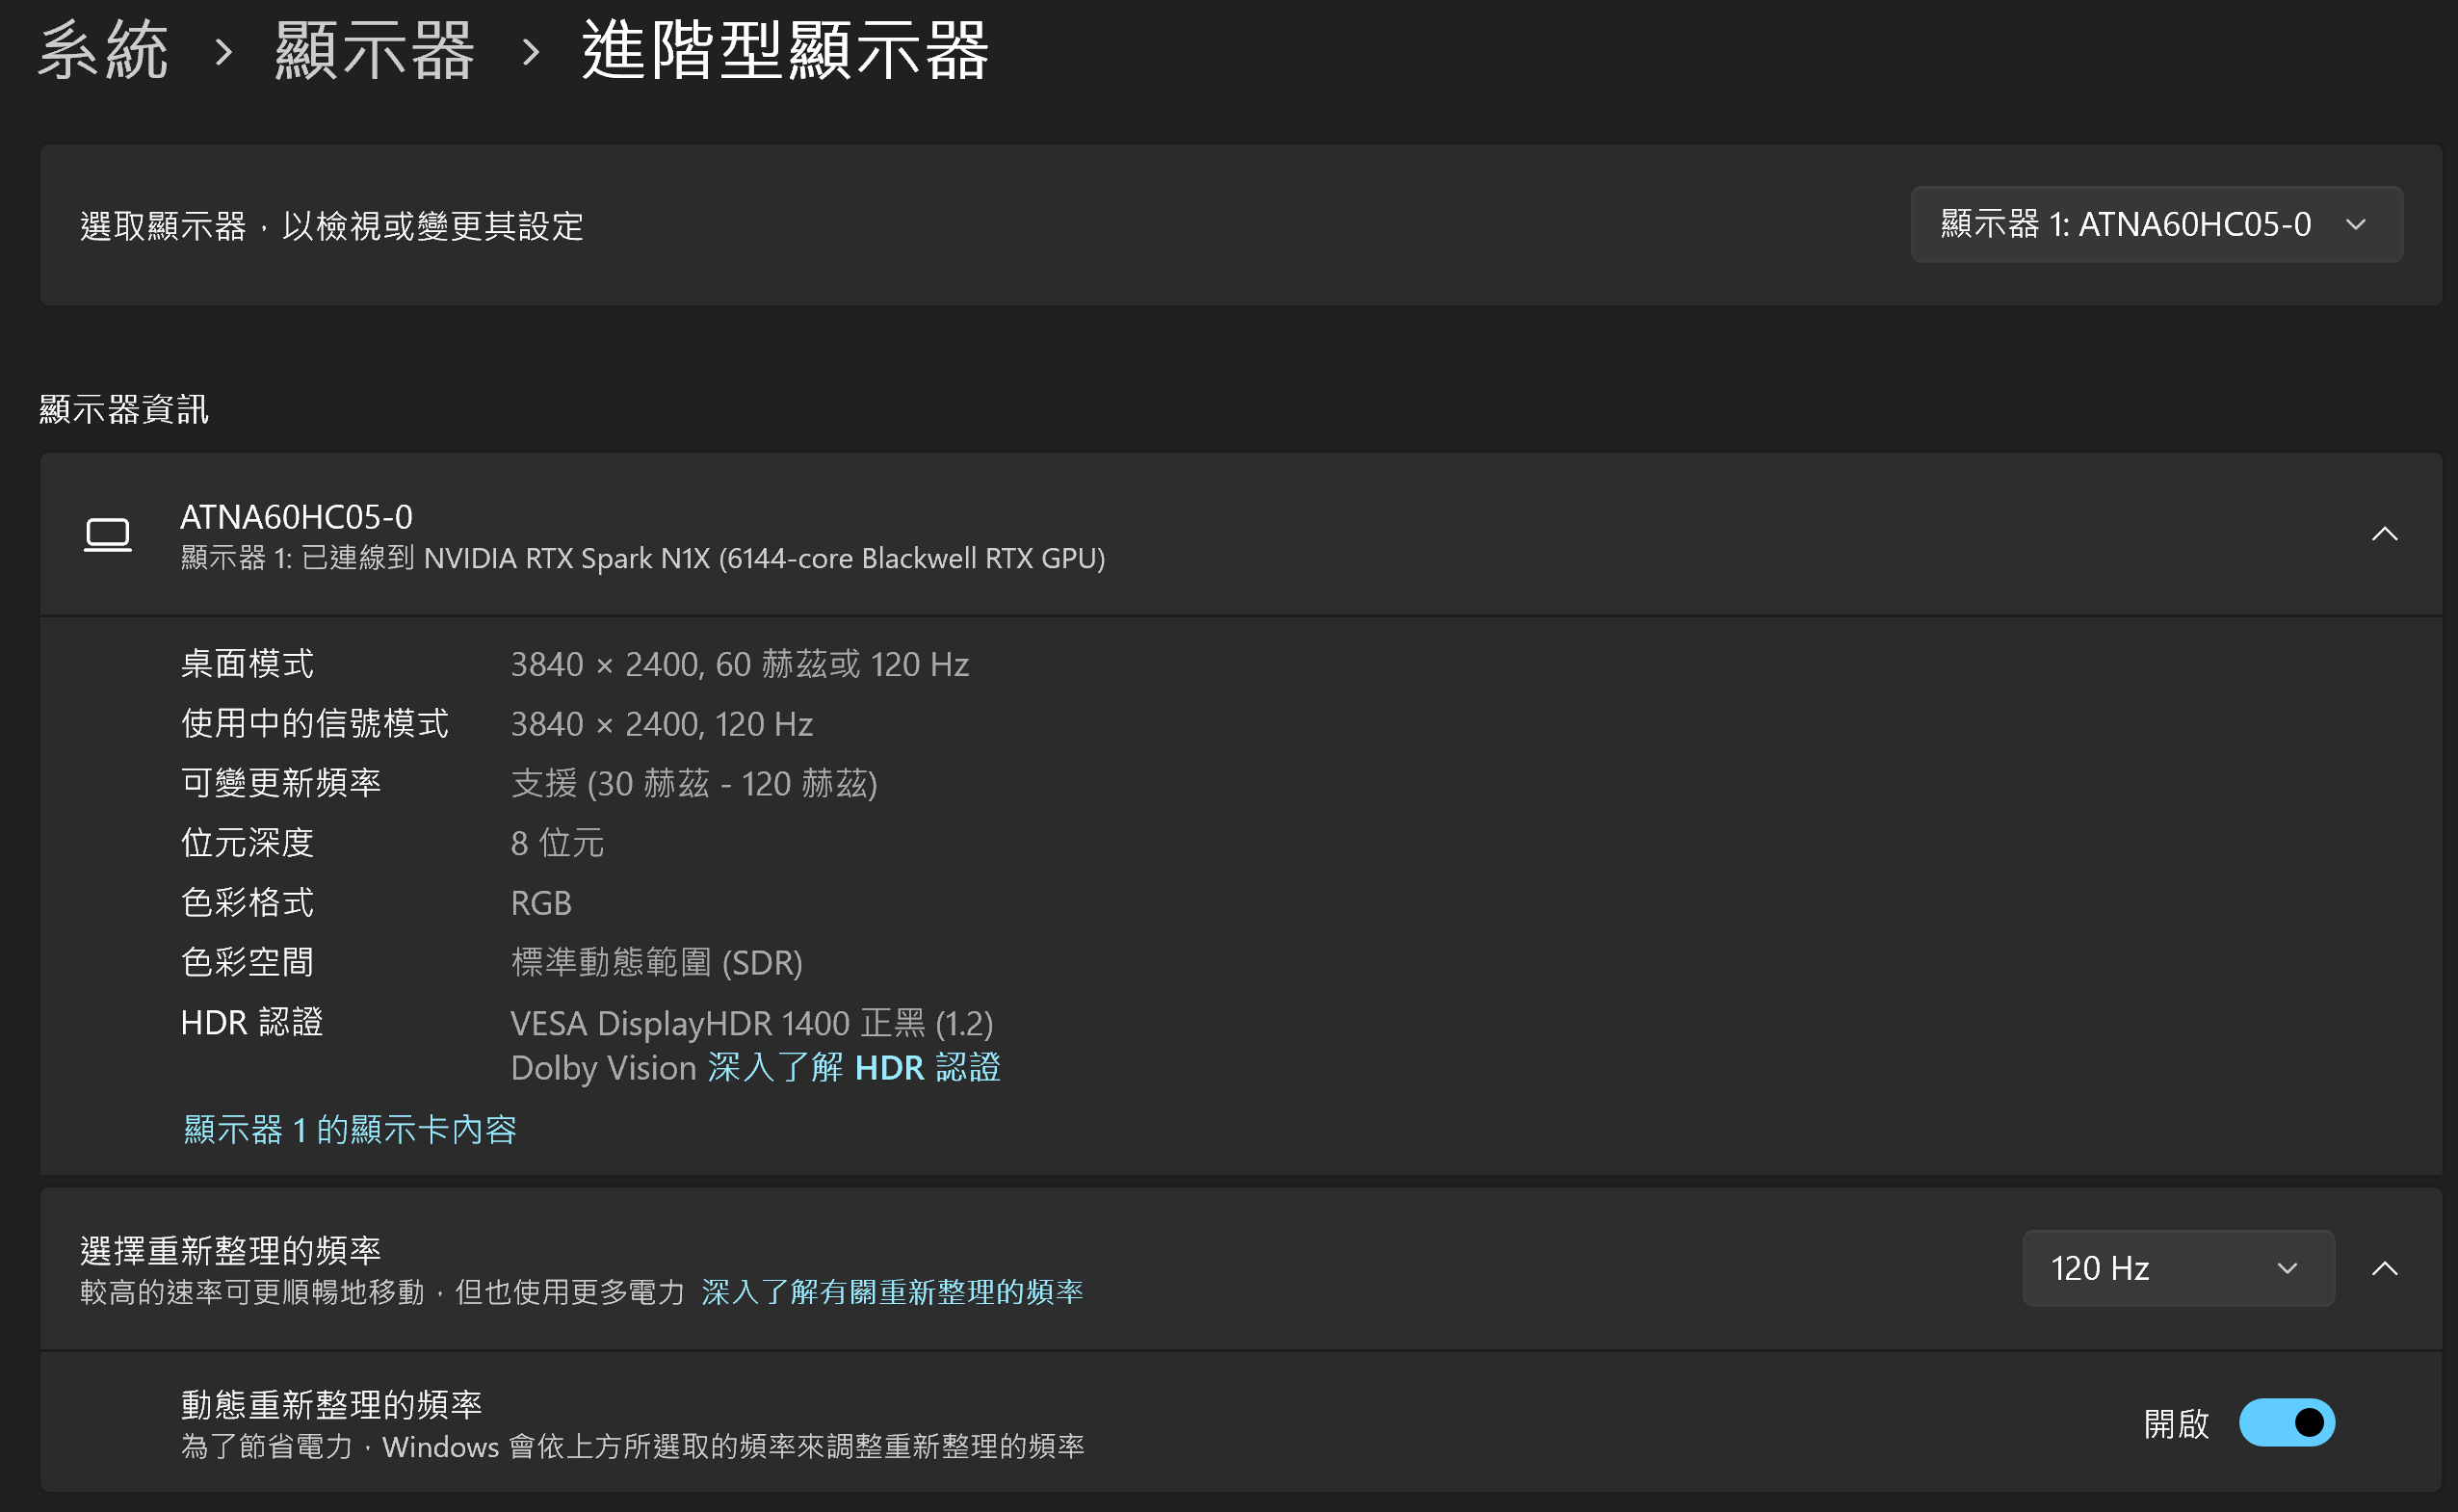The image size is (2458, 1512).
Task: Click the VESA DisplayHDR 1400 正黑 (1.2) value
Action: coord(752,1023)
